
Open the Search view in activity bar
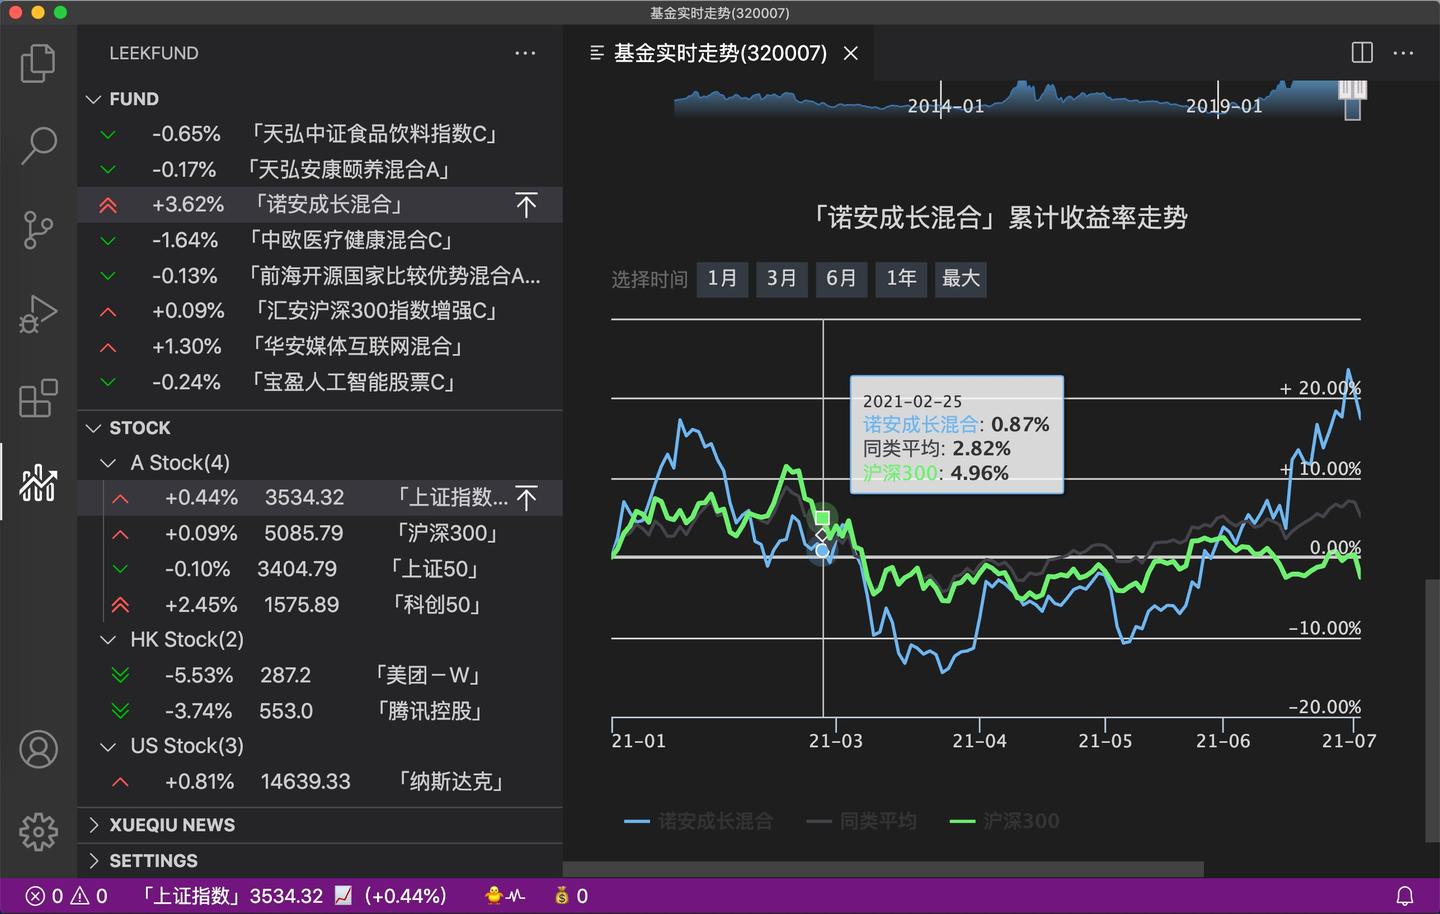(x=38, y=146)
